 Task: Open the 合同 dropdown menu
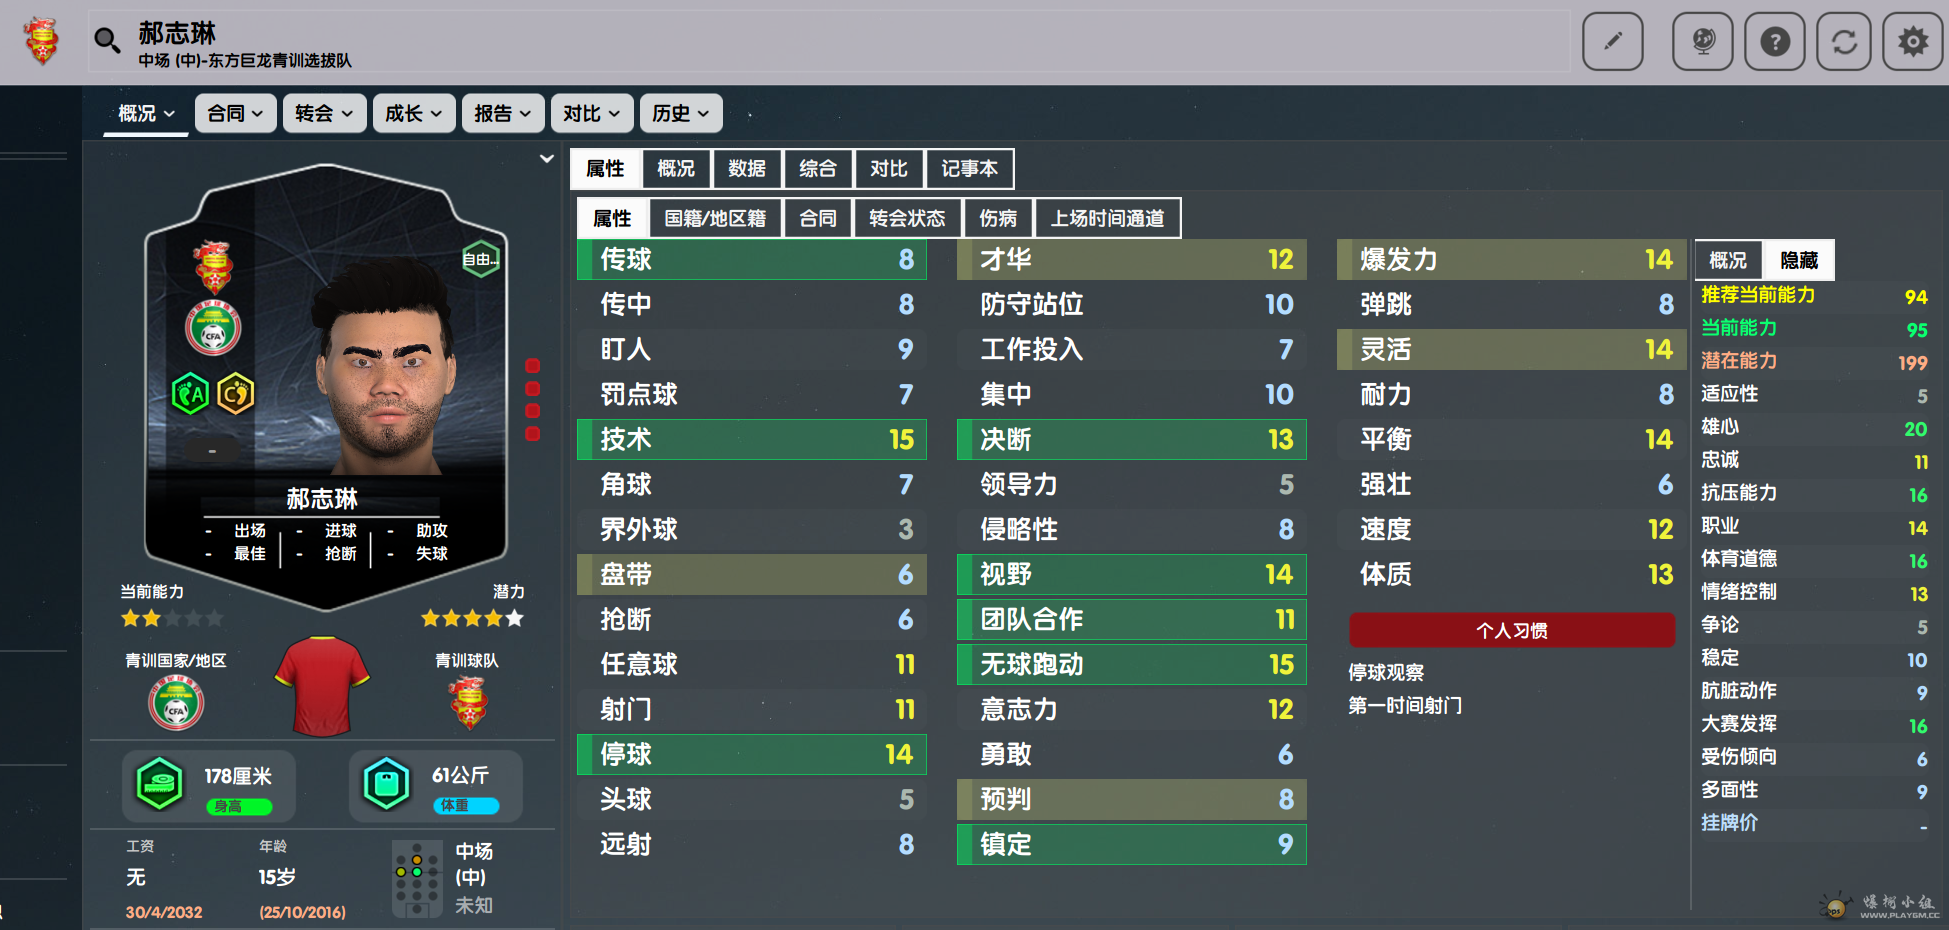pos(235,114)
